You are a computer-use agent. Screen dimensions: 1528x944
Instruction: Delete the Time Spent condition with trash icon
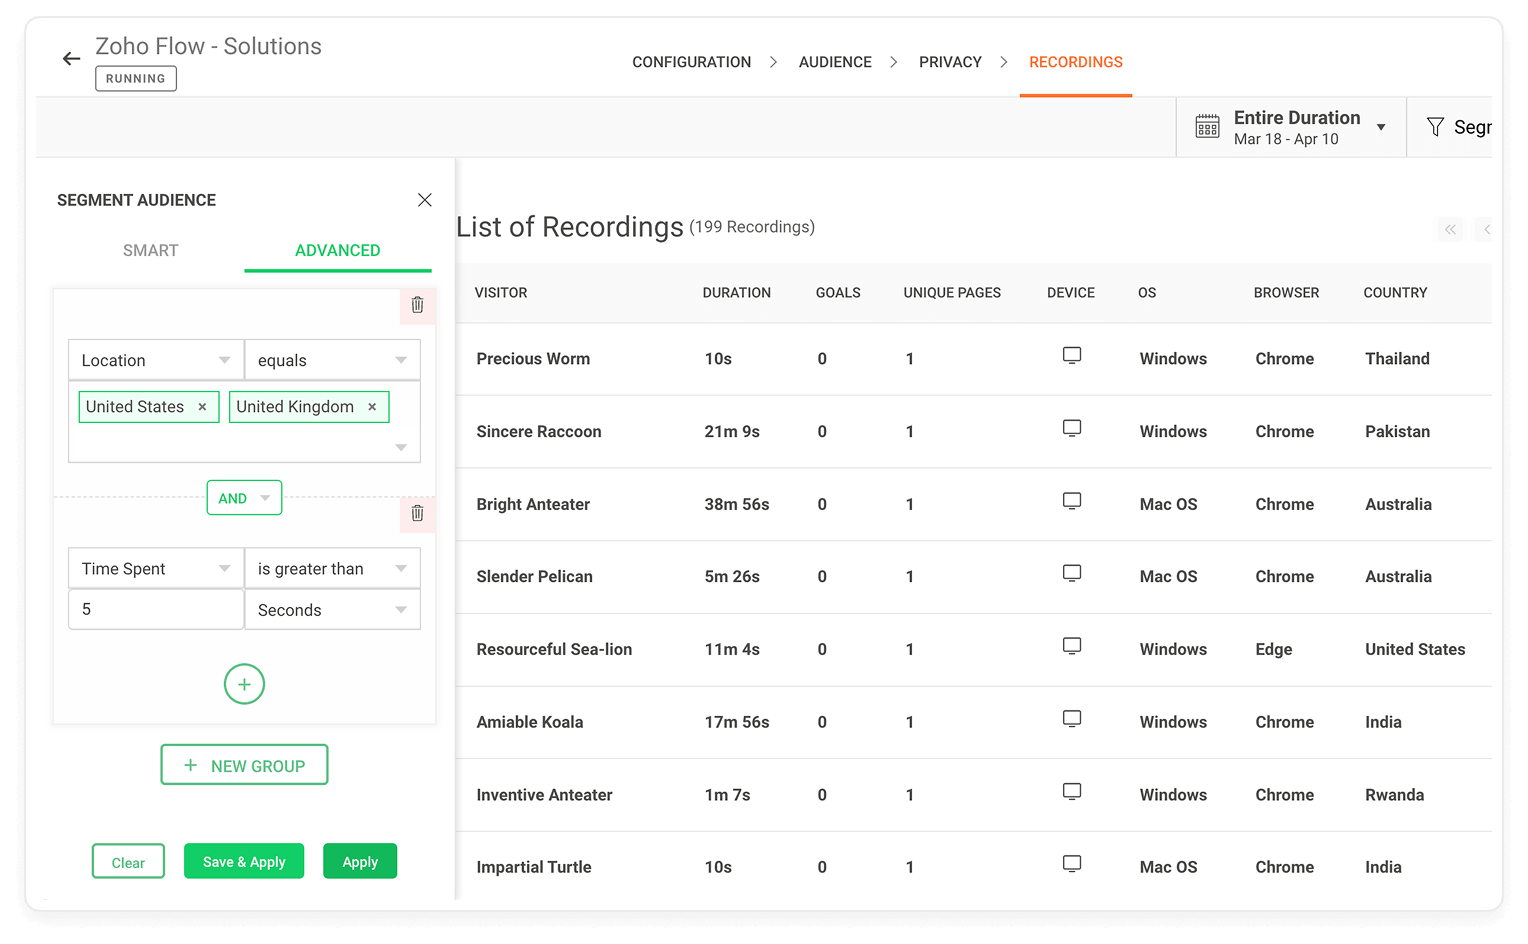(x=417, y=513)
